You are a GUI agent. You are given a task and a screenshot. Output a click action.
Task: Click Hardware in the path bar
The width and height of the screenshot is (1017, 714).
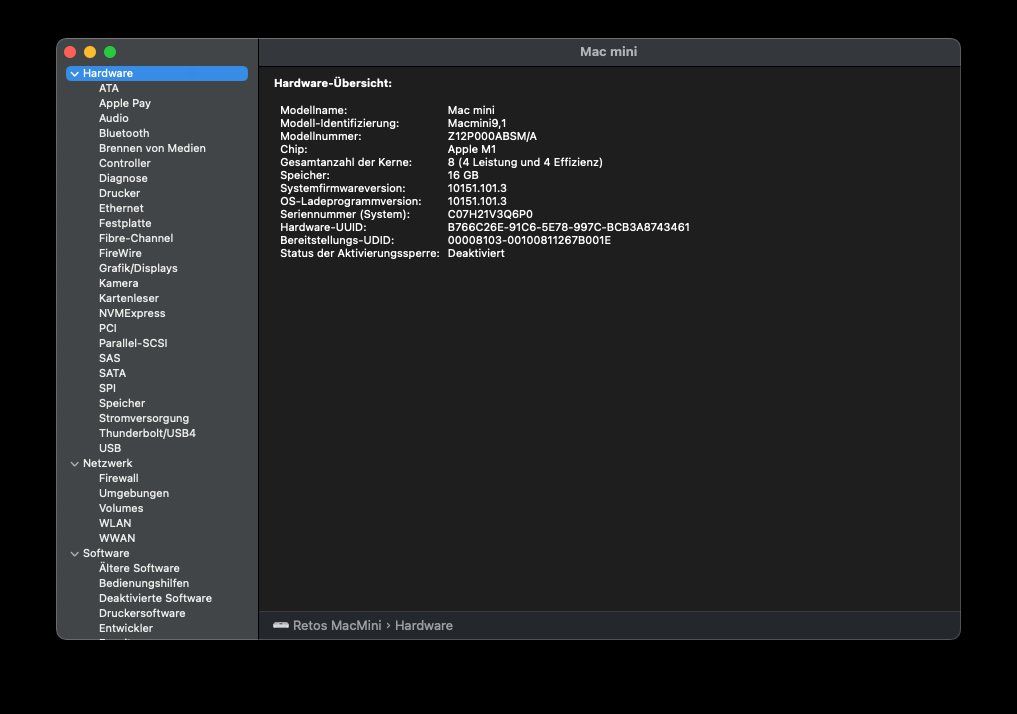pyautogui.click(x=424, y=626)
